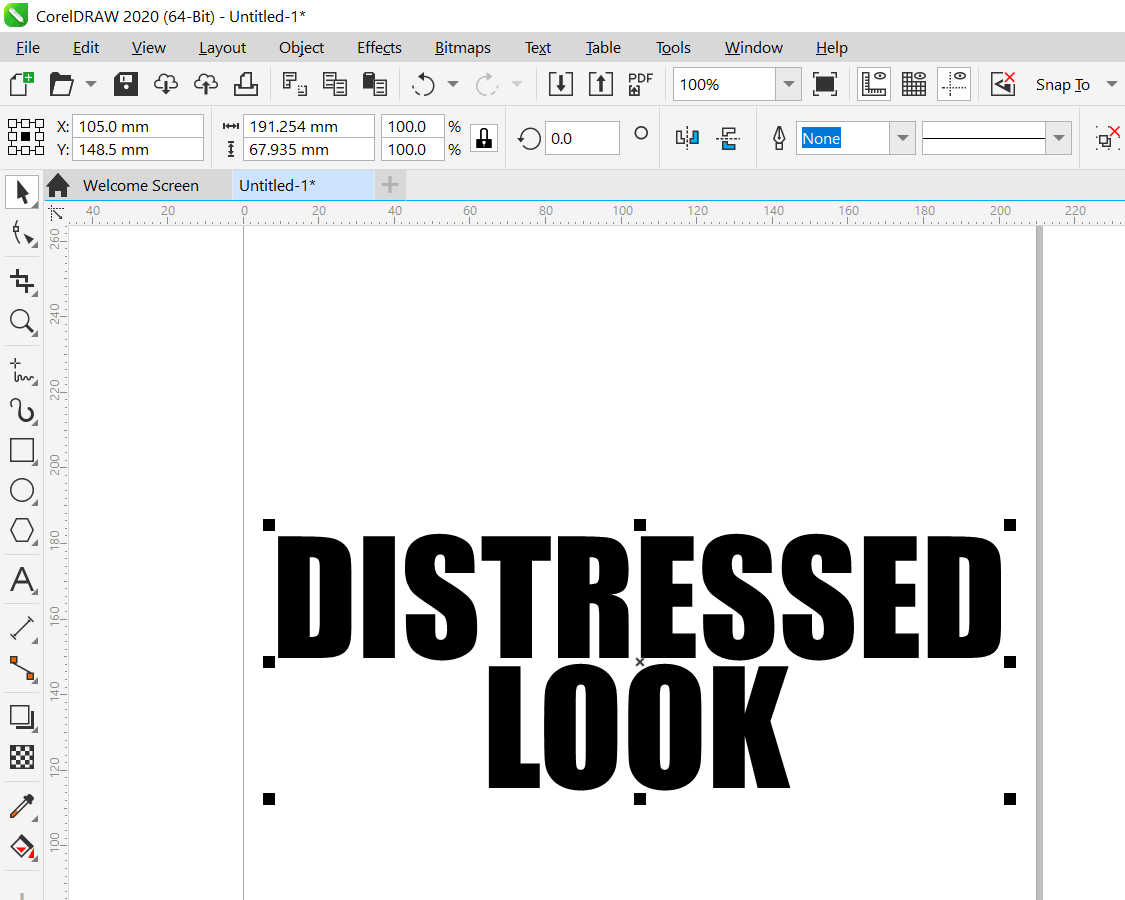Click the Save to Cloud icon
This screenshot has width=1125, height=900.
(206, 84)
